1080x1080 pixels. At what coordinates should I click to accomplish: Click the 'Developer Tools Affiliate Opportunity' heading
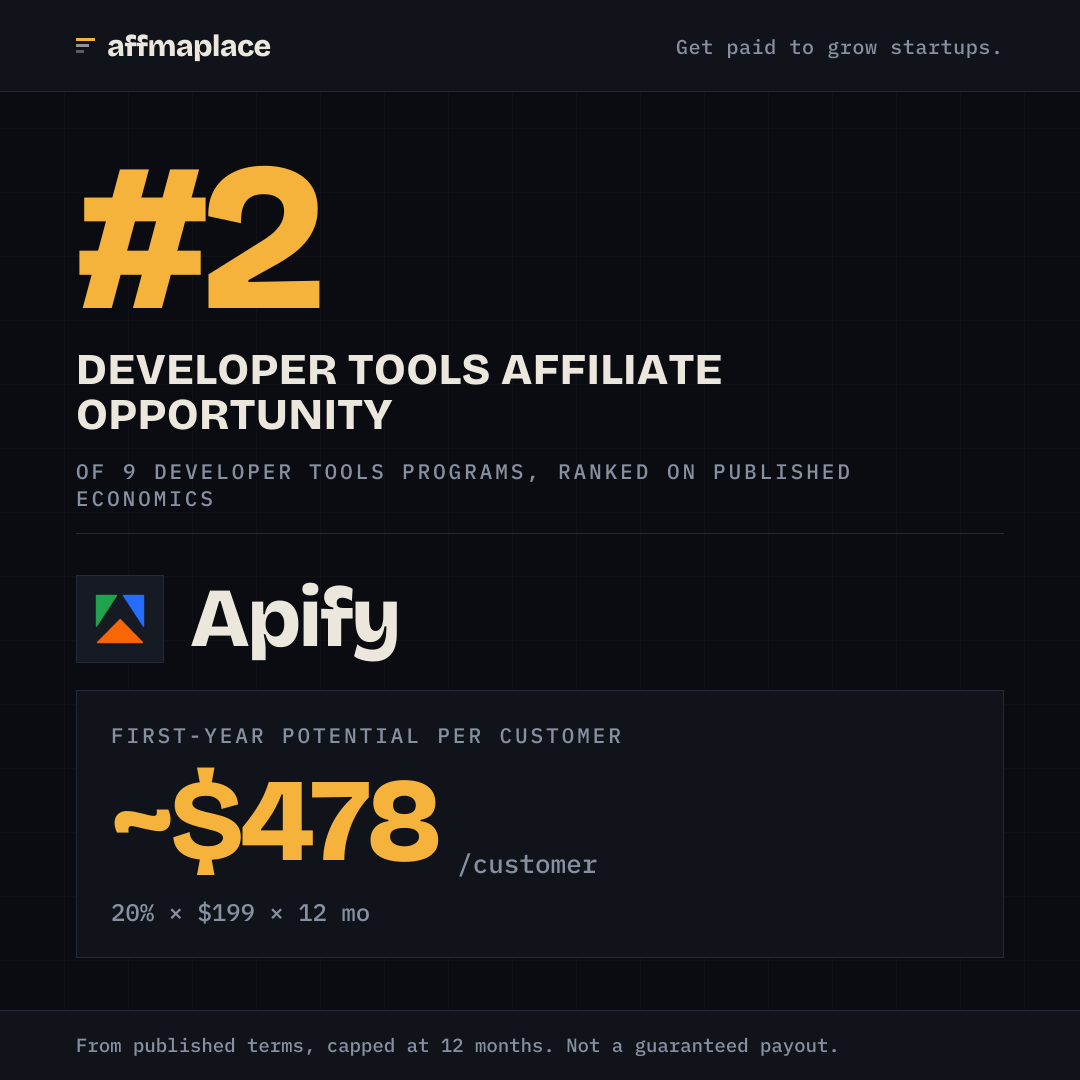pyautogui.click(x=399, y=392)
